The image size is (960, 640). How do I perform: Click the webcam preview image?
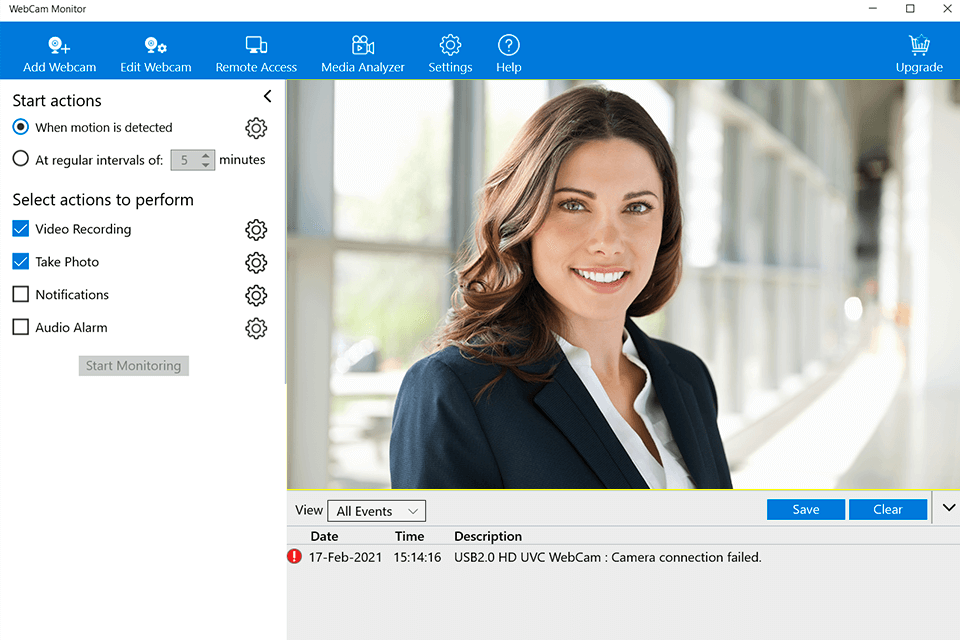click(623, 284)
